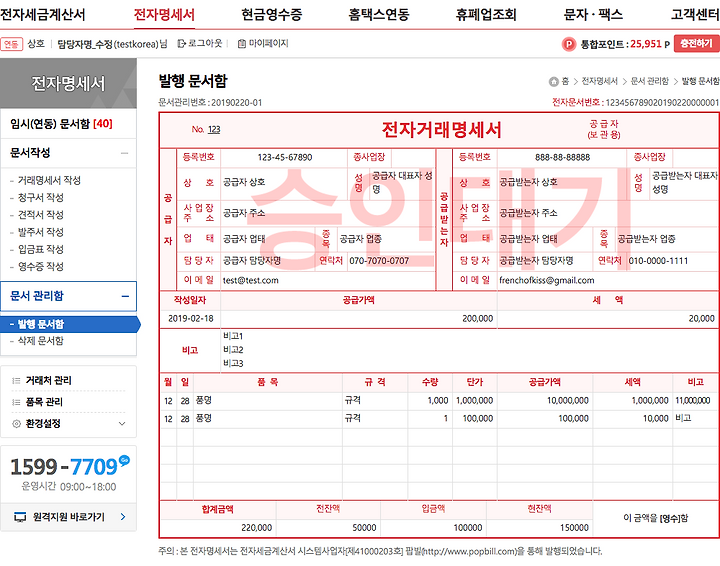720x566 pixels.
Task: Click the 현잔액 value 150000
Action: pyautogui.click(x=574, y=528)
